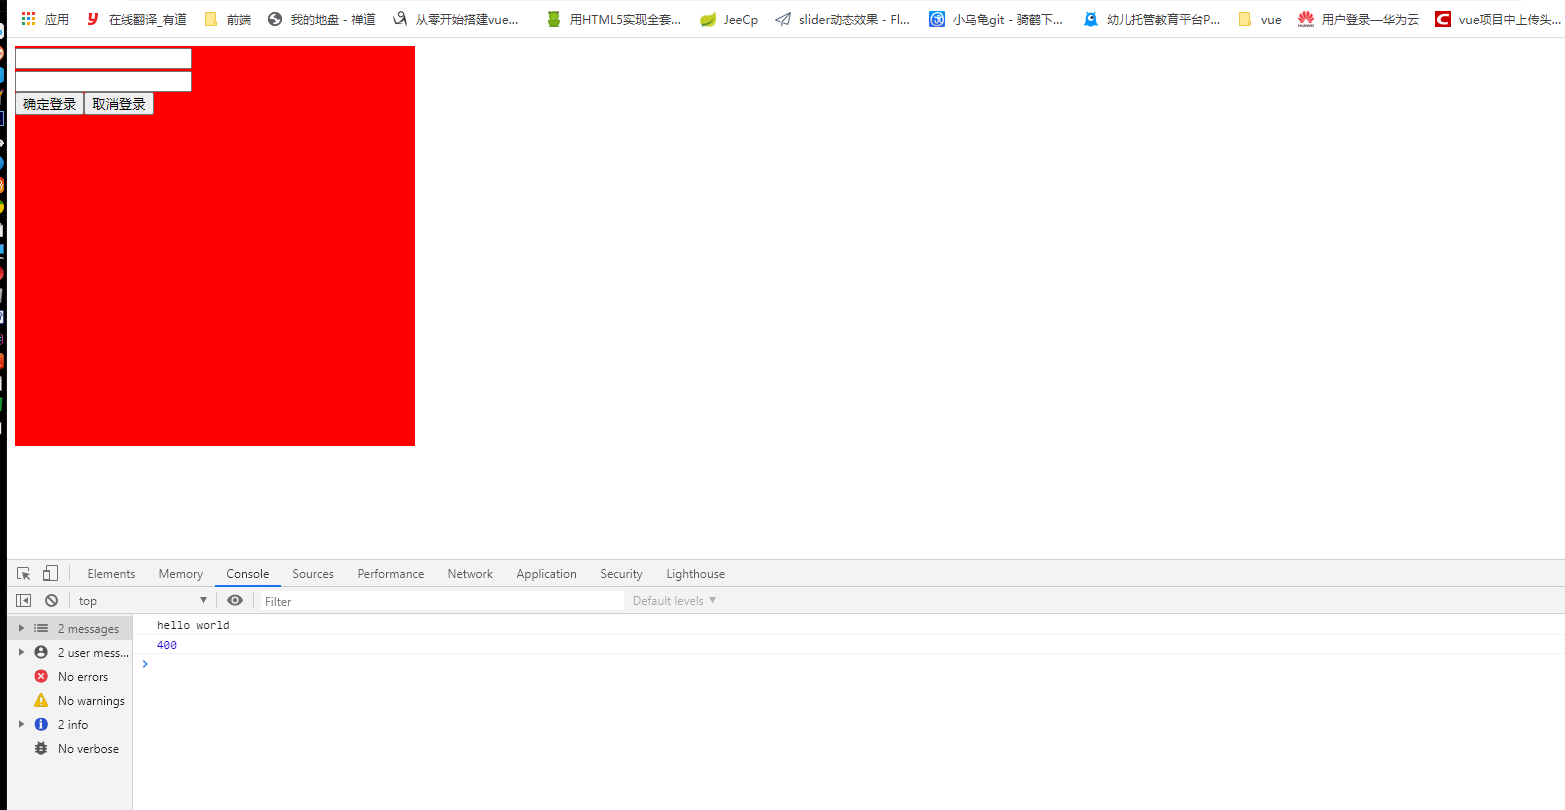Activate the inspect element picker icon

coord(24,574)
